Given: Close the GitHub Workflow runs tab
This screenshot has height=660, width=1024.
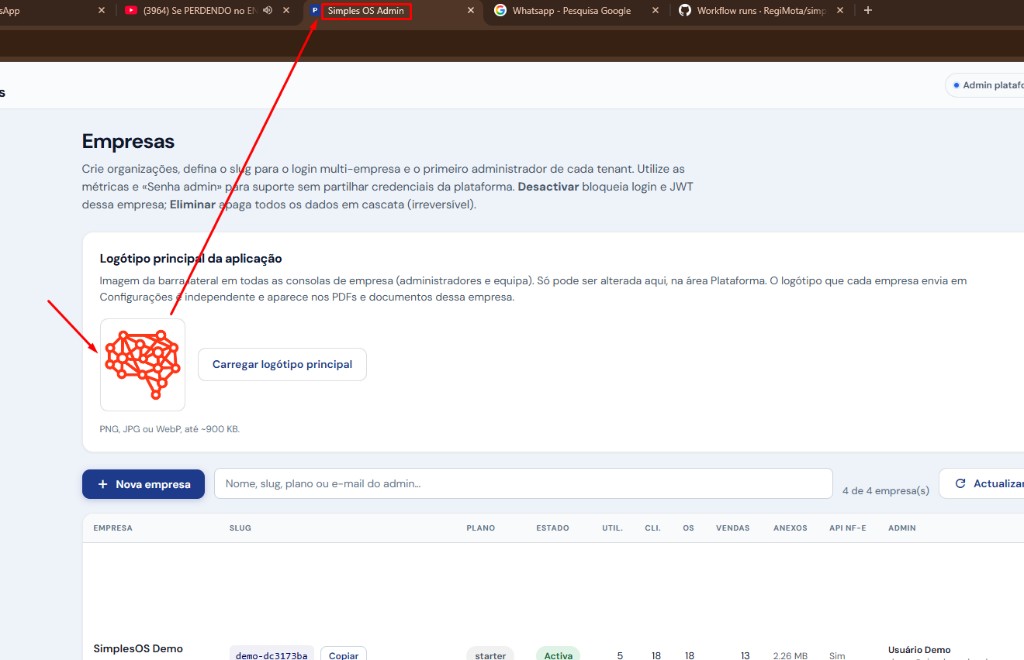Looking at the screenshot, I should point(840,10).
